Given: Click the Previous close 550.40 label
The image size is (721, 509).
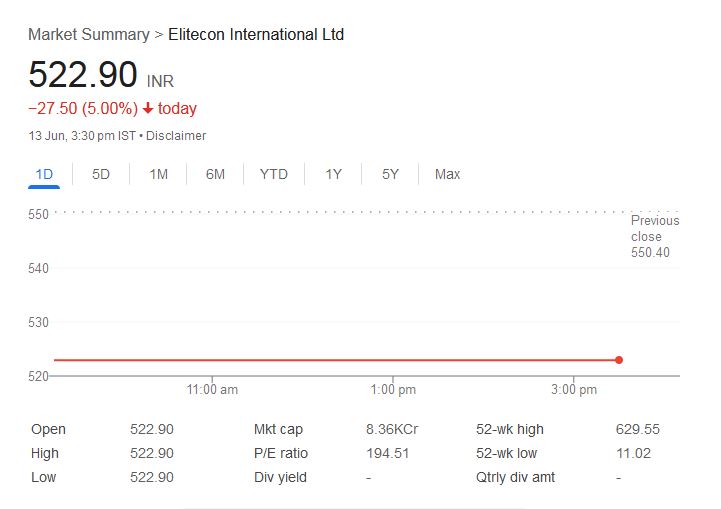Looking at the screenshot, I should [654, 236].
